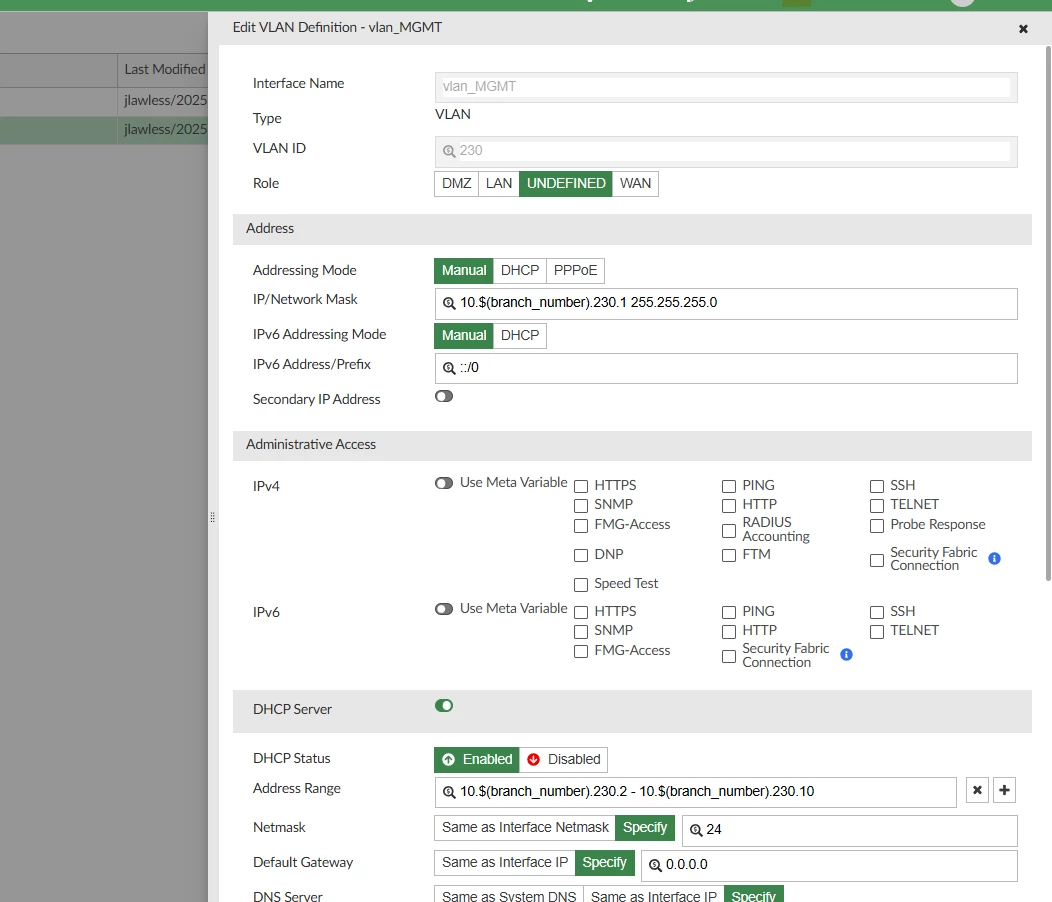Image resolution: width=1052 pixels, height=902 pixels.
Task: Enable IPv6 SSH access checkbox
Action: tap(877, 612)
